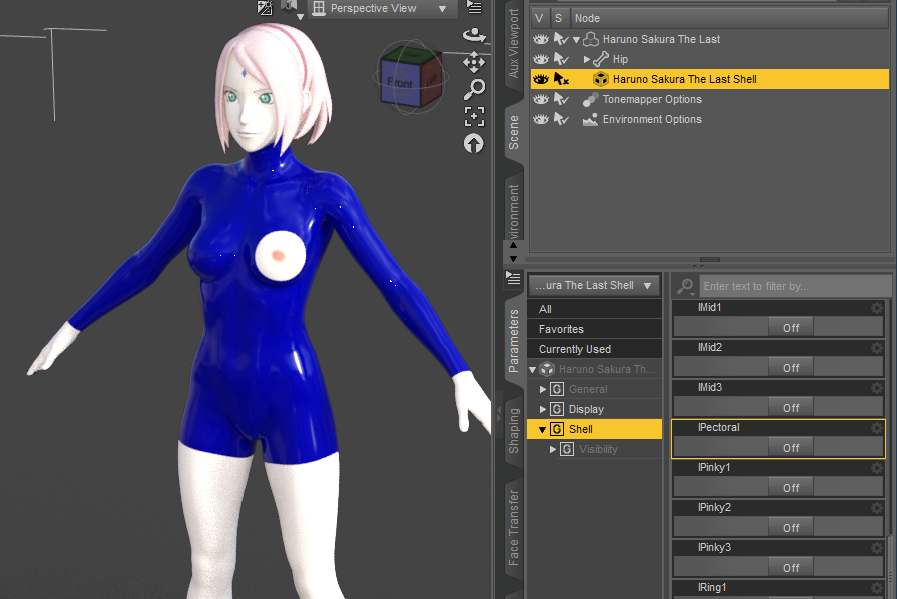Click the search magnifier icon in filter box

[685, 286]
